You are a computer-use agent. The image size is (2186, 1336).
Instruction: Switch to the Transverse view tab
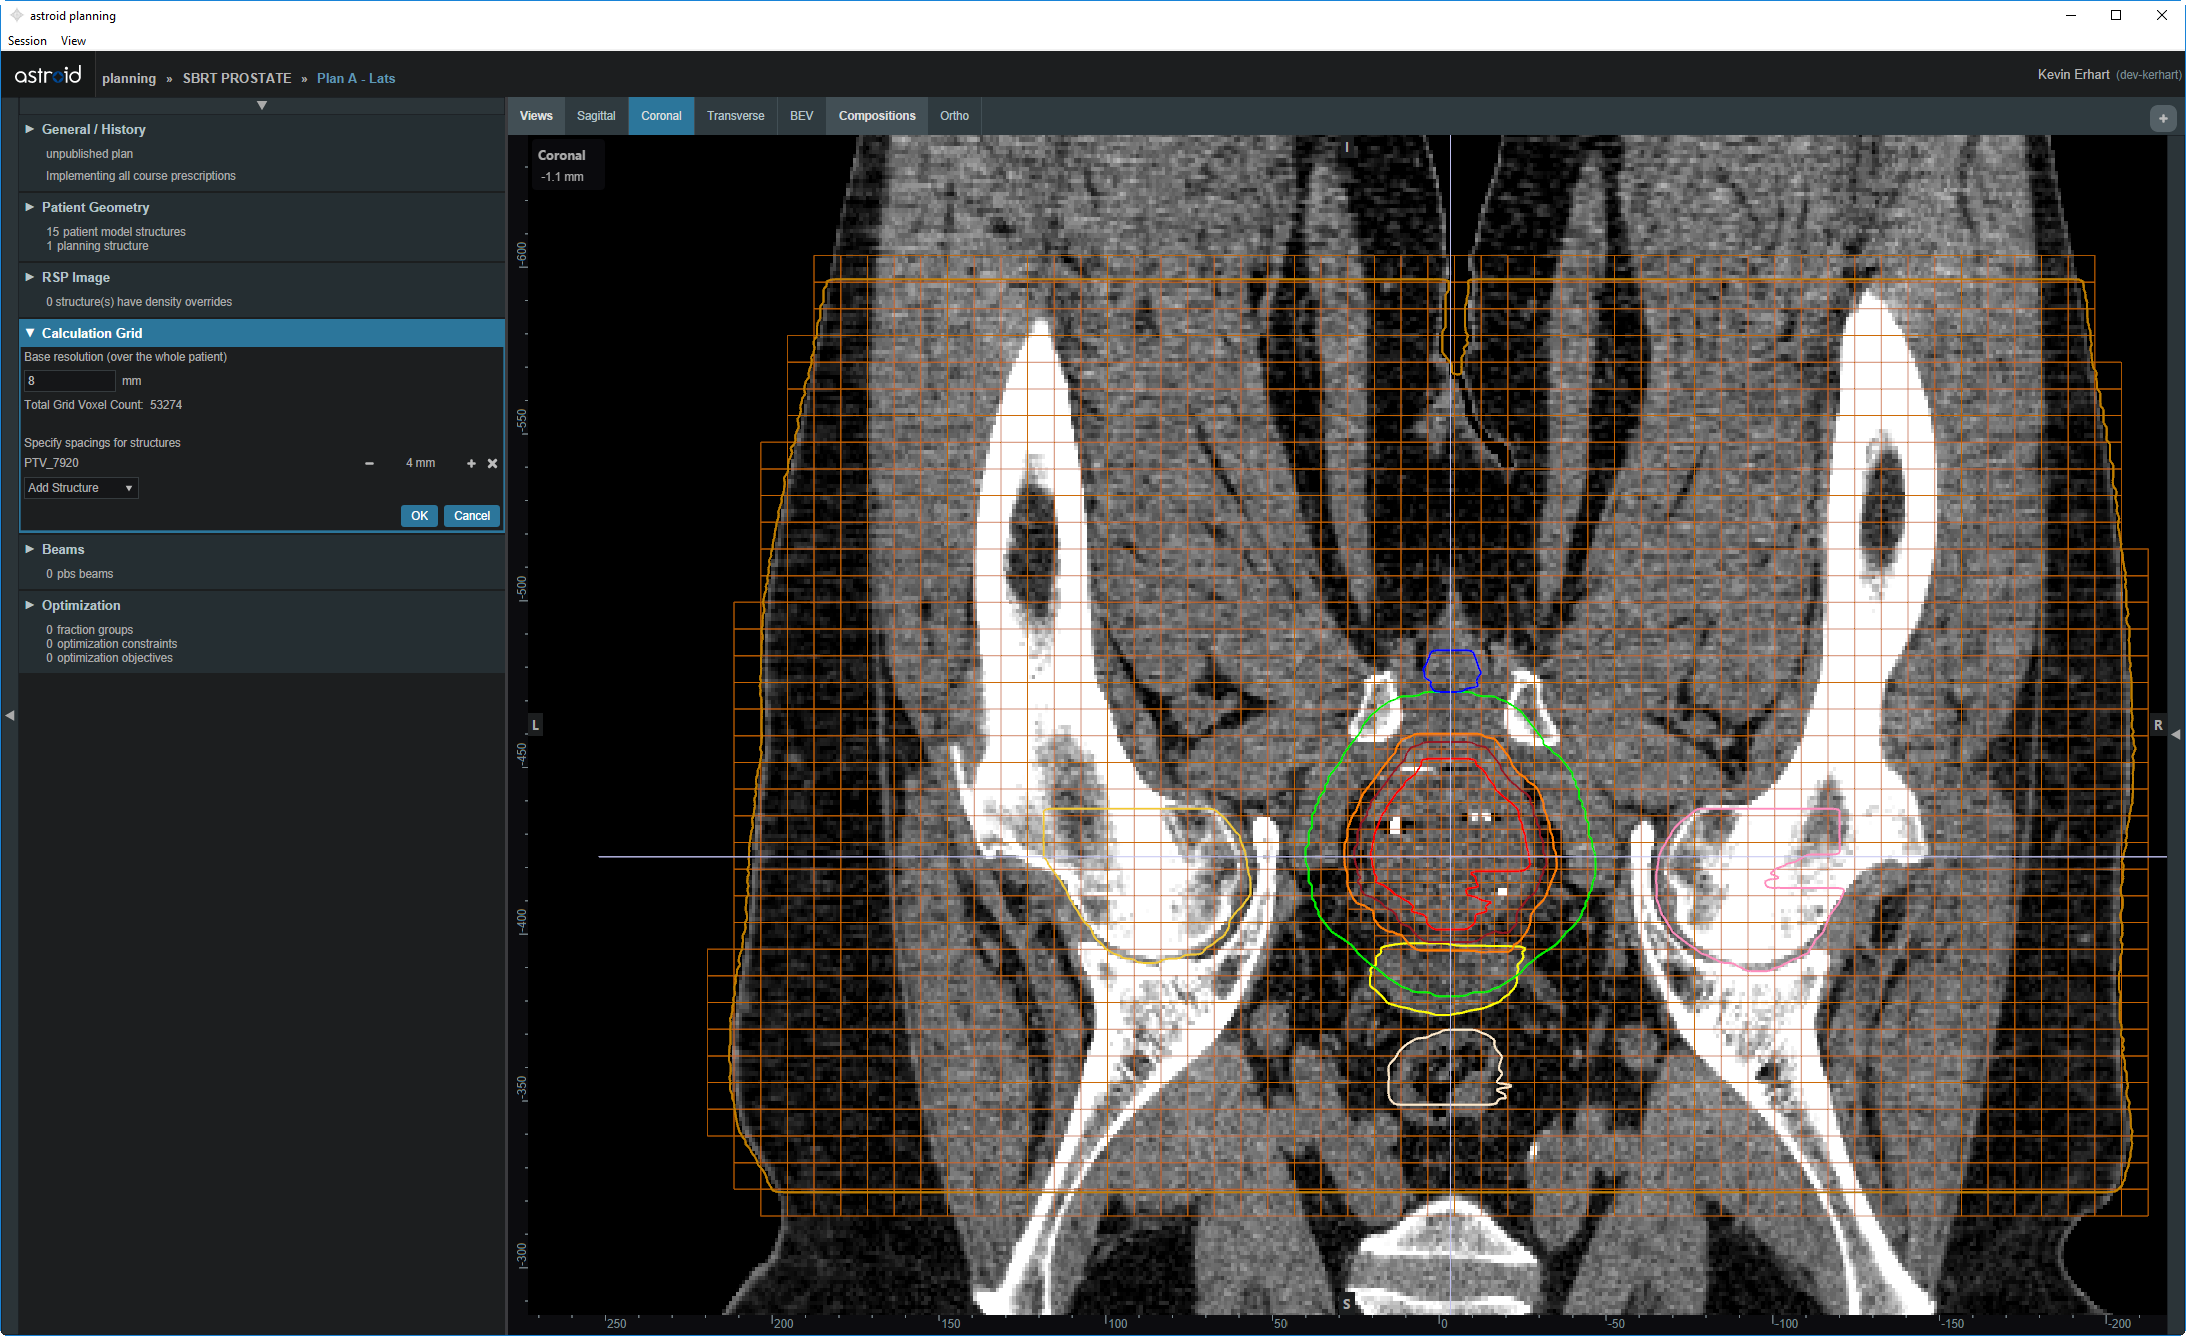735,116
